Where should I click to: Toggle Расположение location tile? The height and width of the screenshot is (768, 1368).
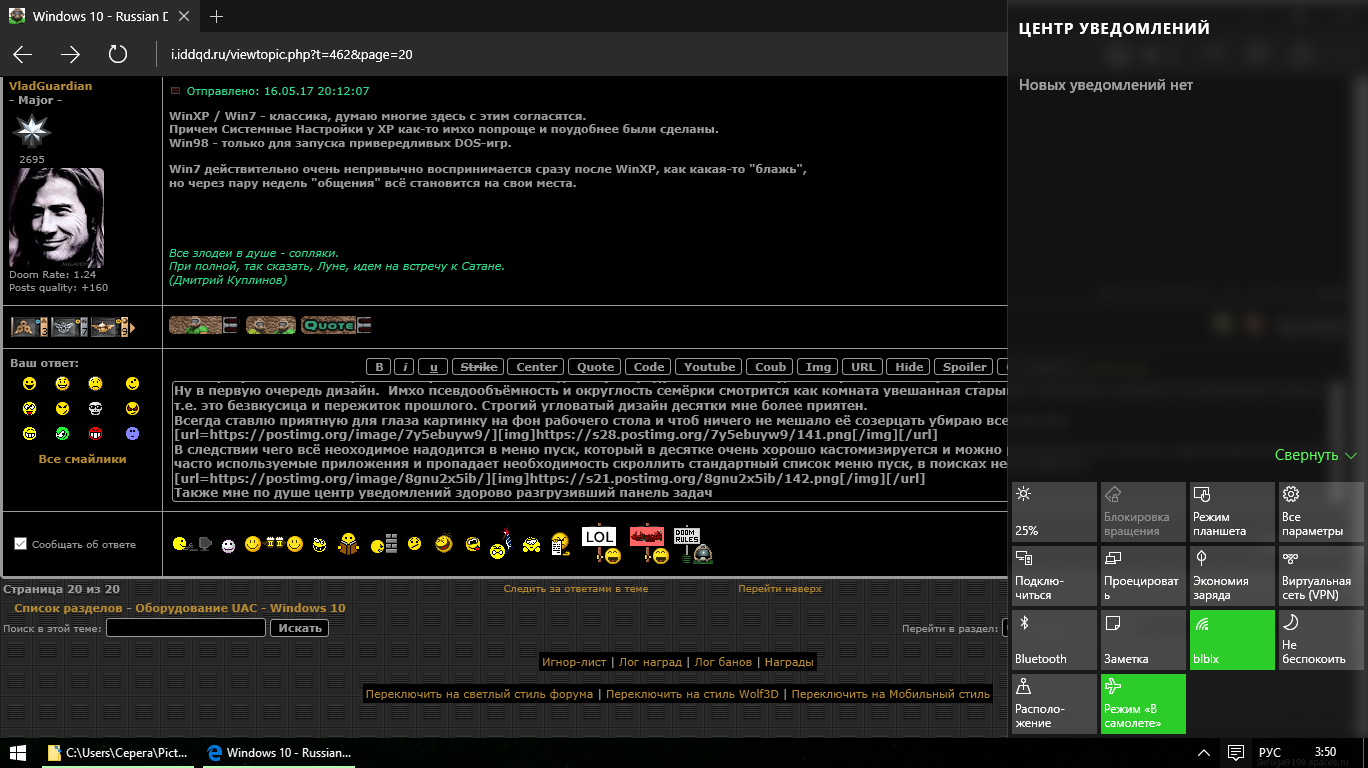pos(1054,703)
